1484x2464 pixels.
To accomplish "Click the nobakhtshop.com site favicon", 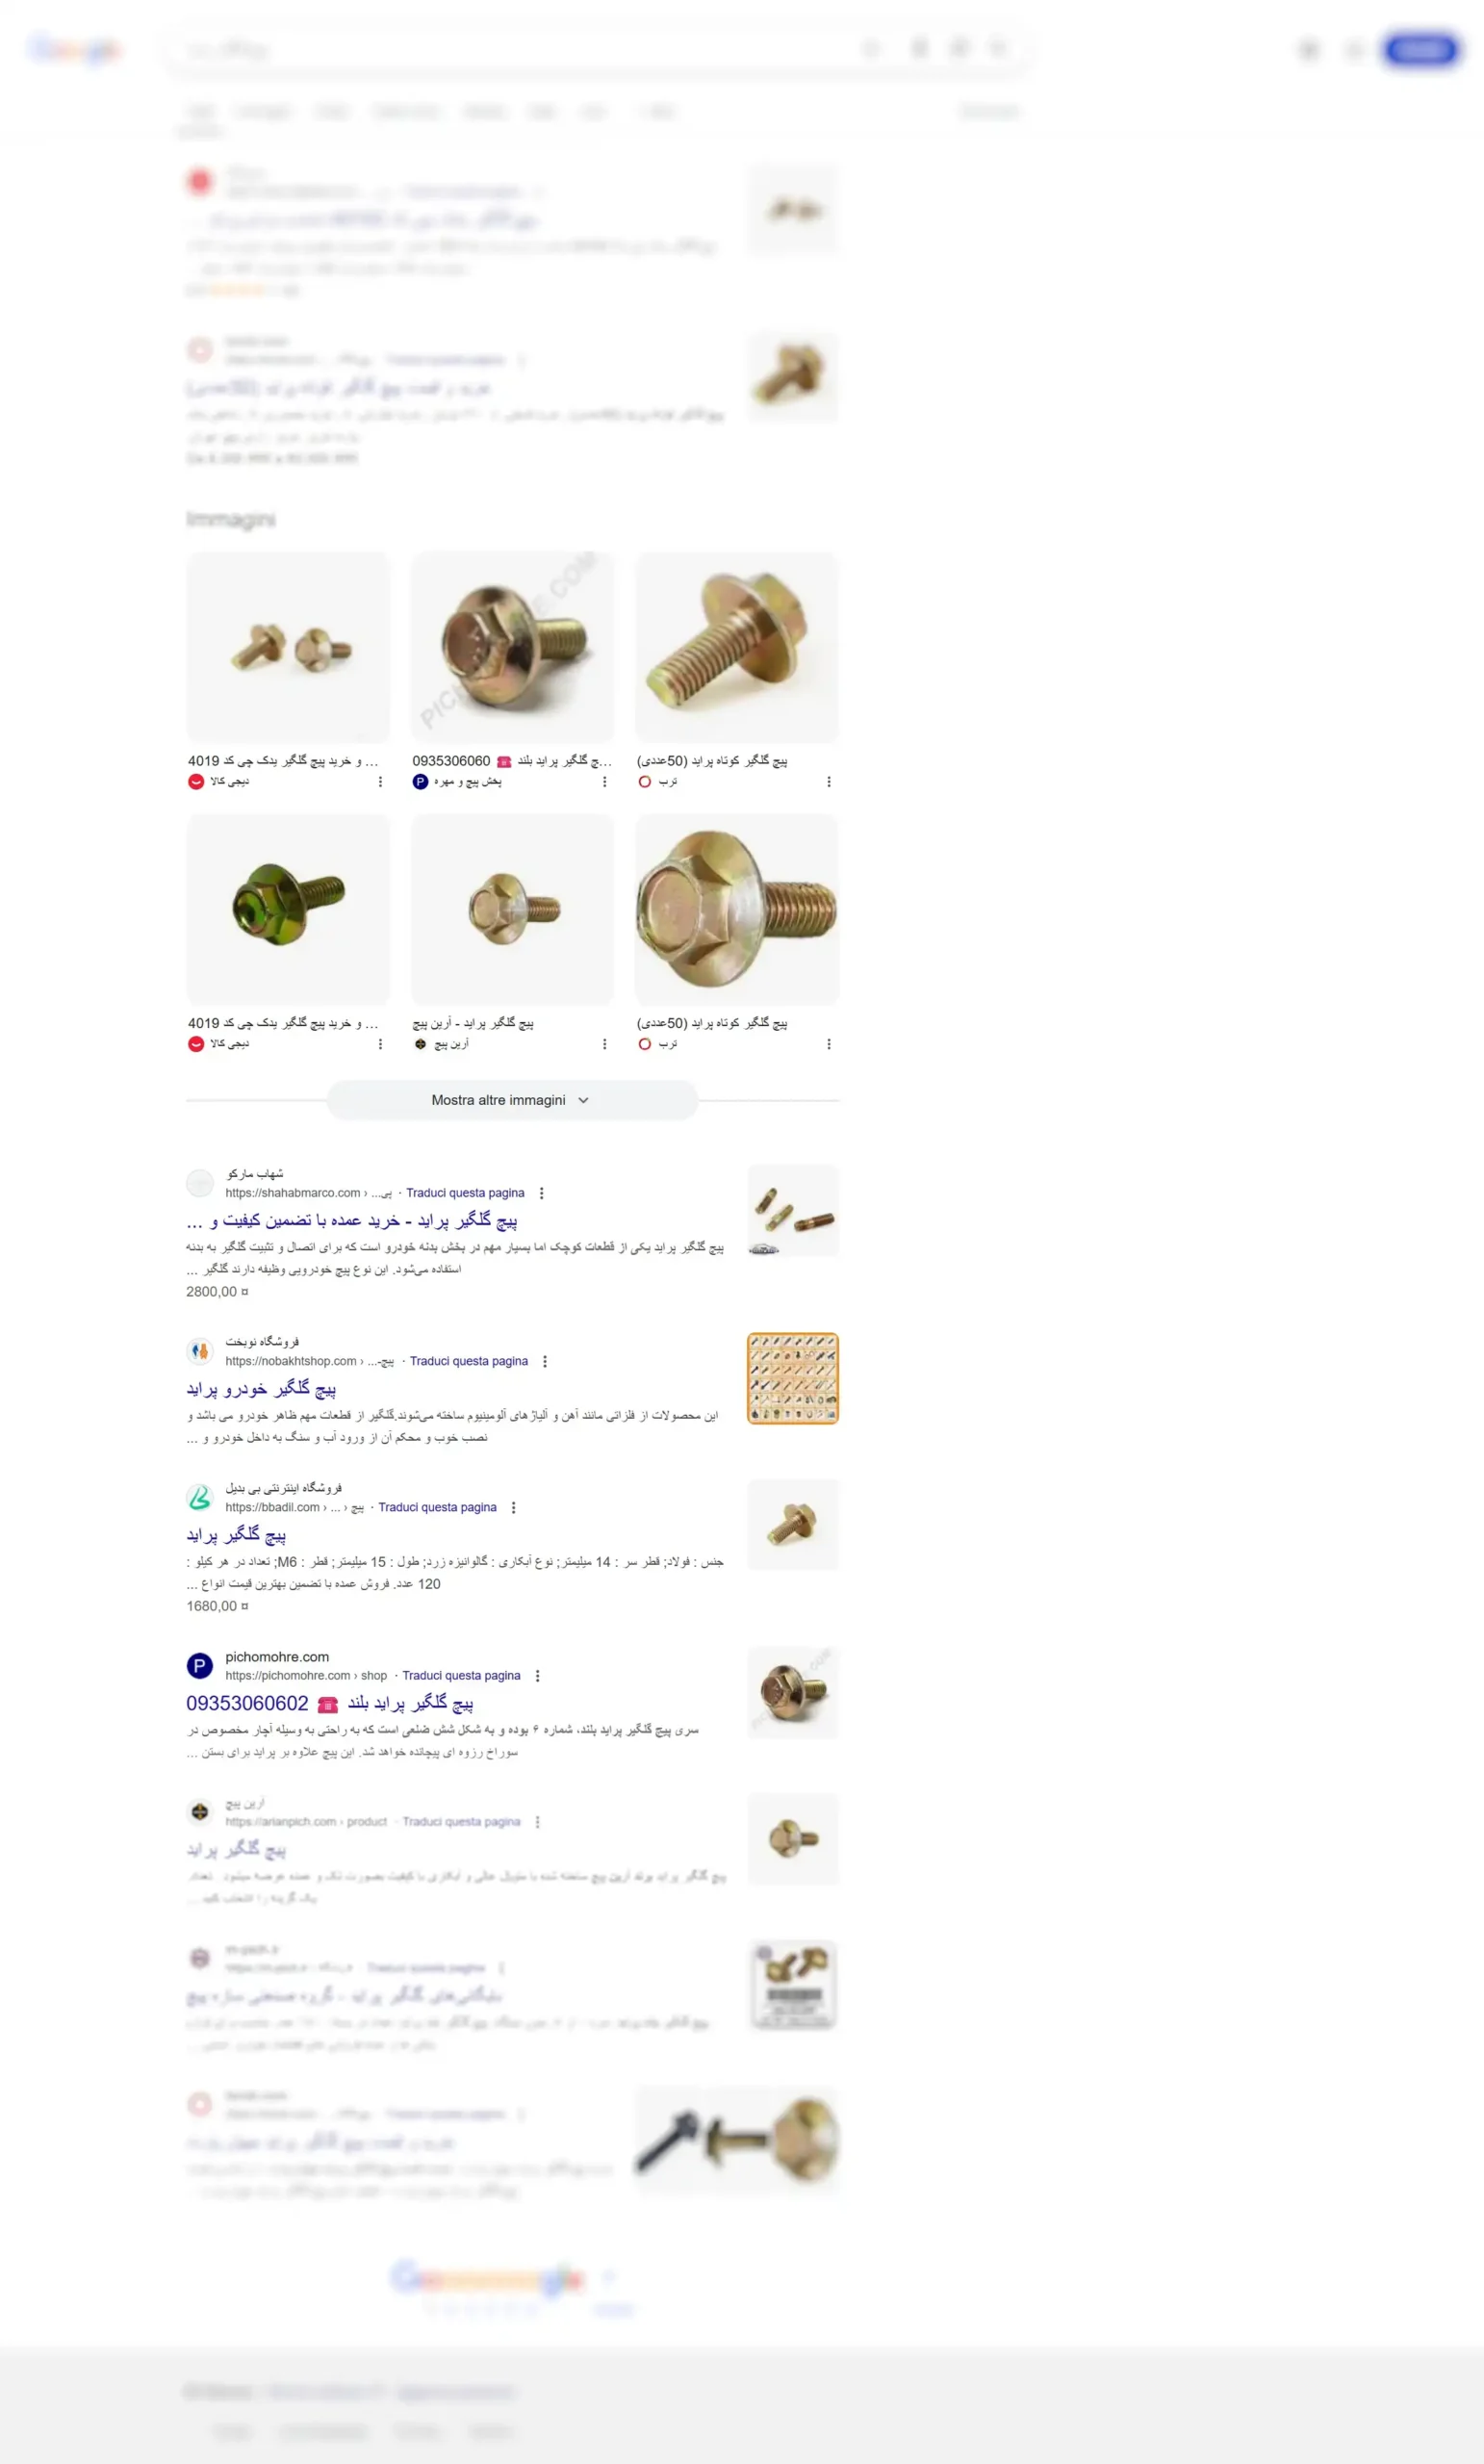I will pos(200,1351).
